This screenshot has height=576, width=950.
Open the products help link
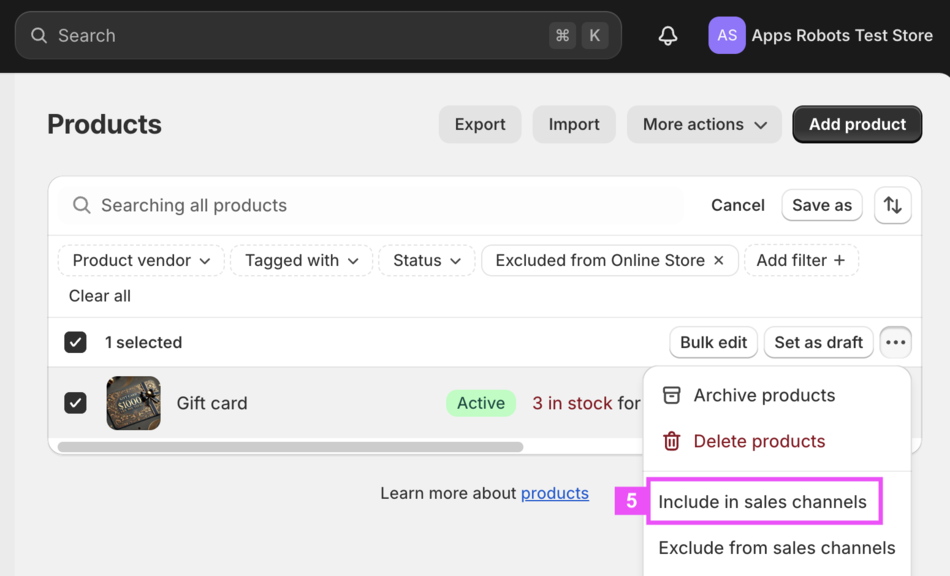[554, 493]
